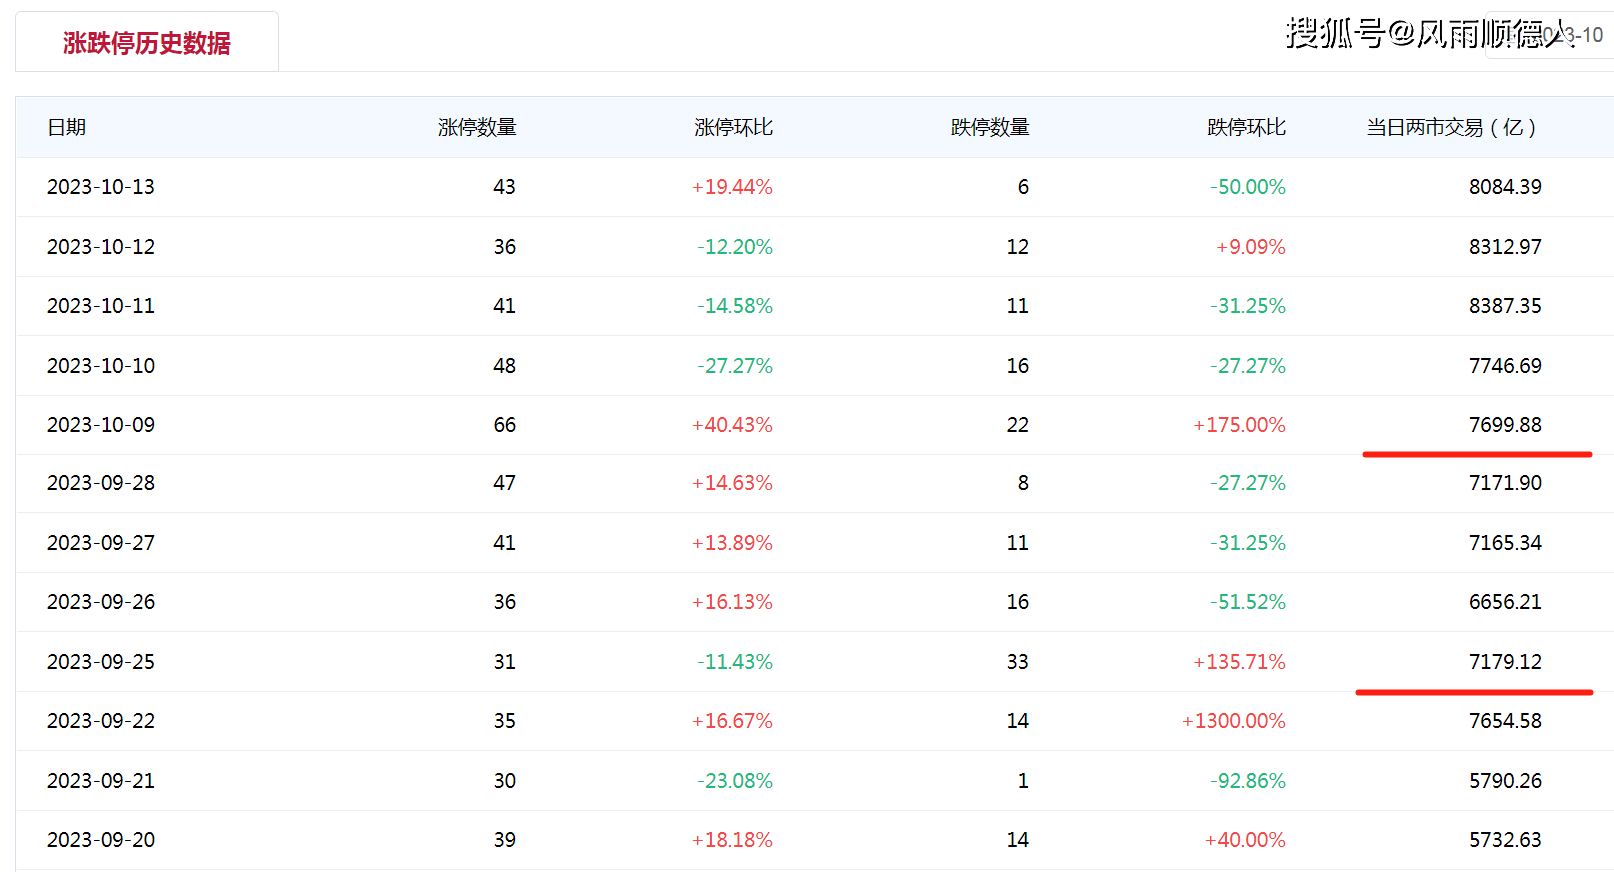Select the 8387.35 trading volume cell
The height and width of the screenshot is (872, 1614).
(x=1505, y=306)
